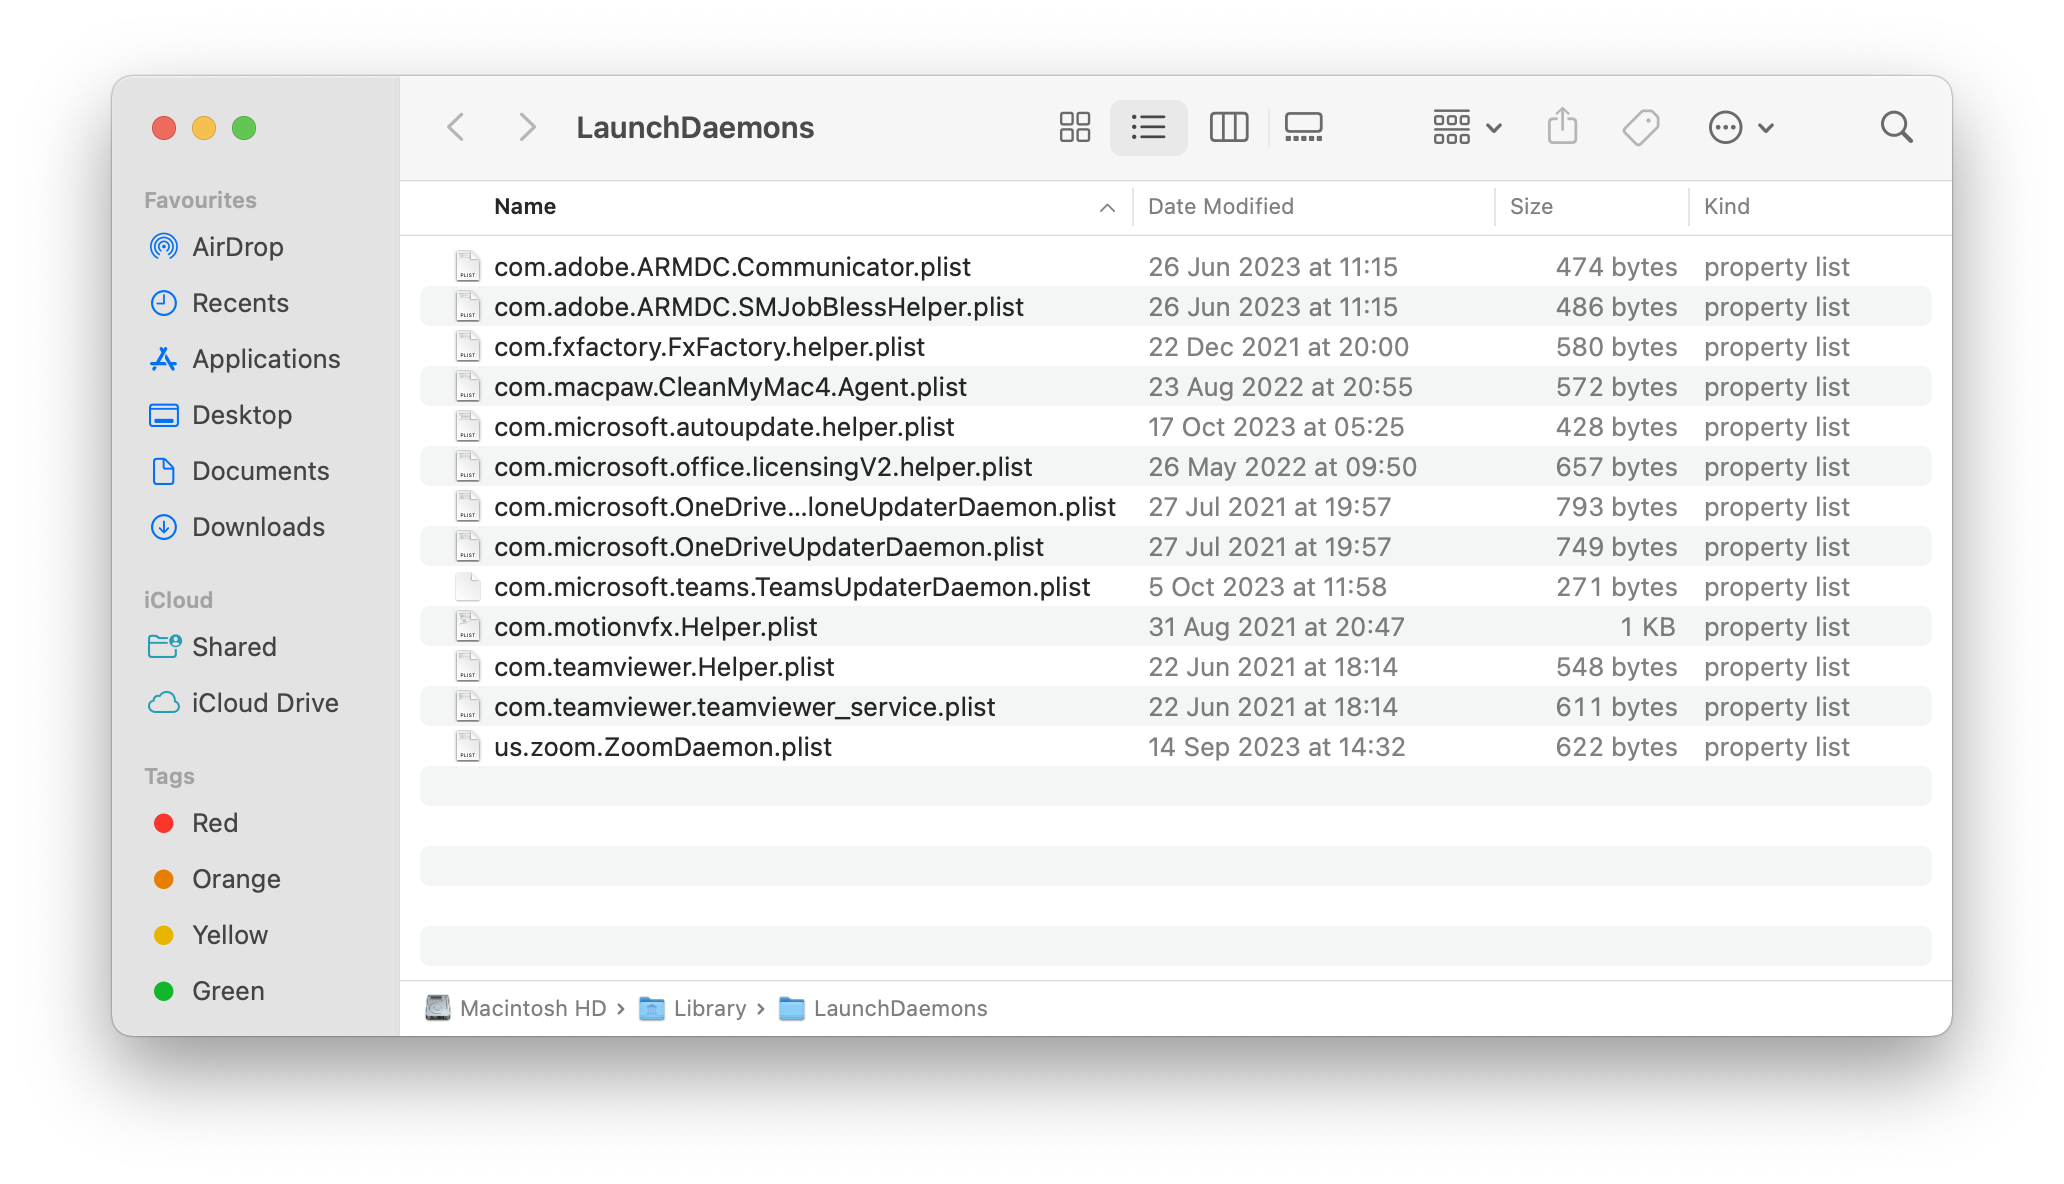This screenshot has height=1184, width=2064.
Task: Select the Orange tag color dot
Action: tap(164, 879)
